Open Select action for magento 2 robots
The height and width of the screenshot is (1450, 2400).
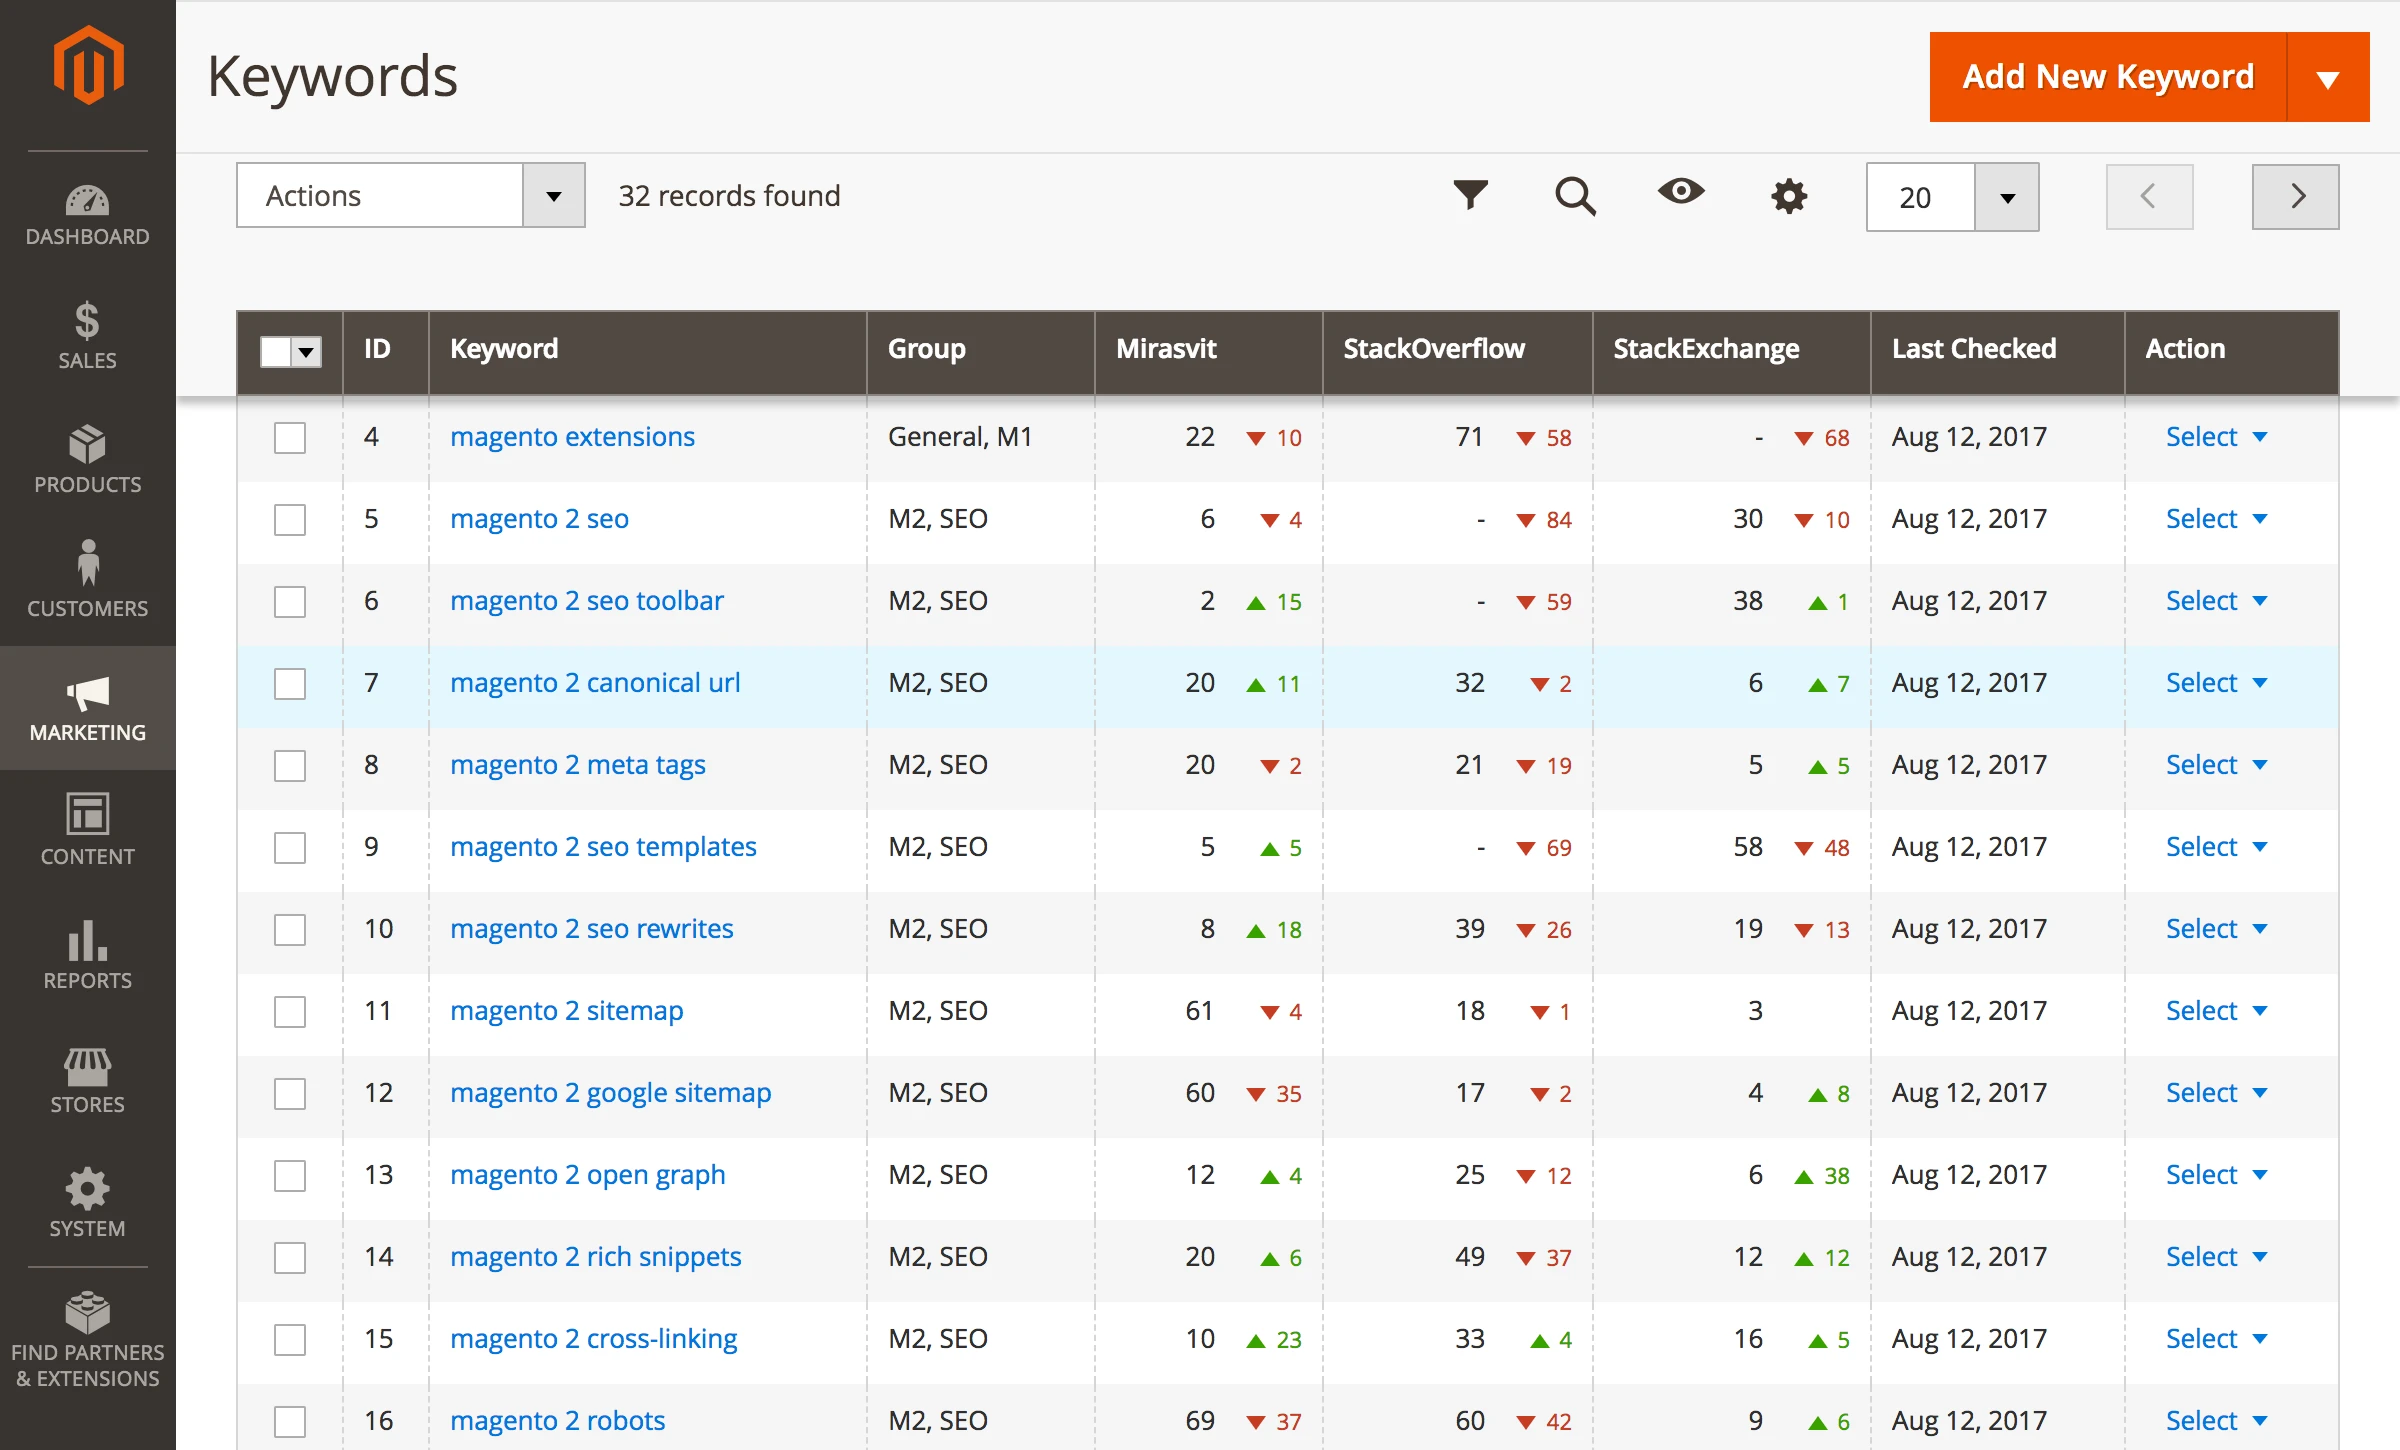click(2216, 1421)
